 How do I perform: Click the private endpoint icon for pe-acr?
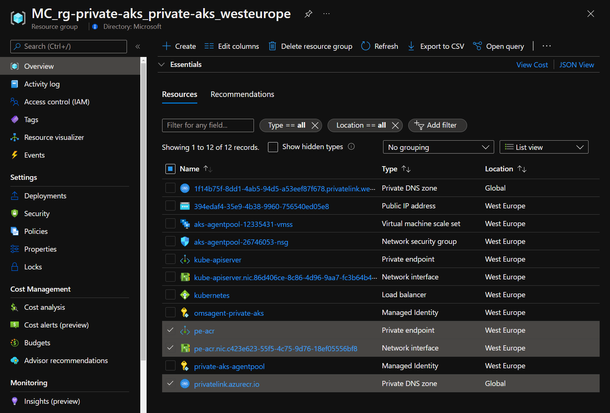[x=185, y=331]
